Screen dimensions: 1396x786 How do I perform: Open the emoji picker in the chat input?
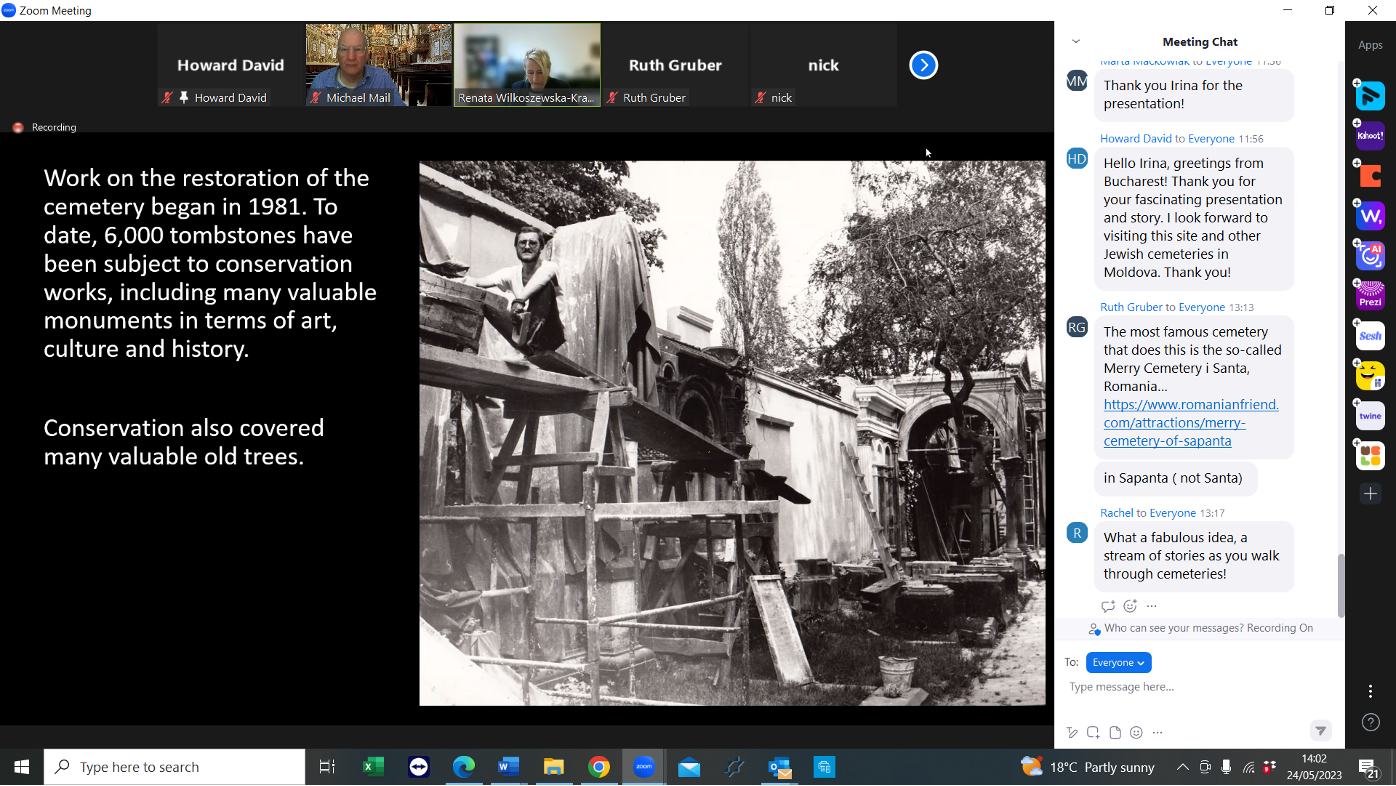(1136, 732)
